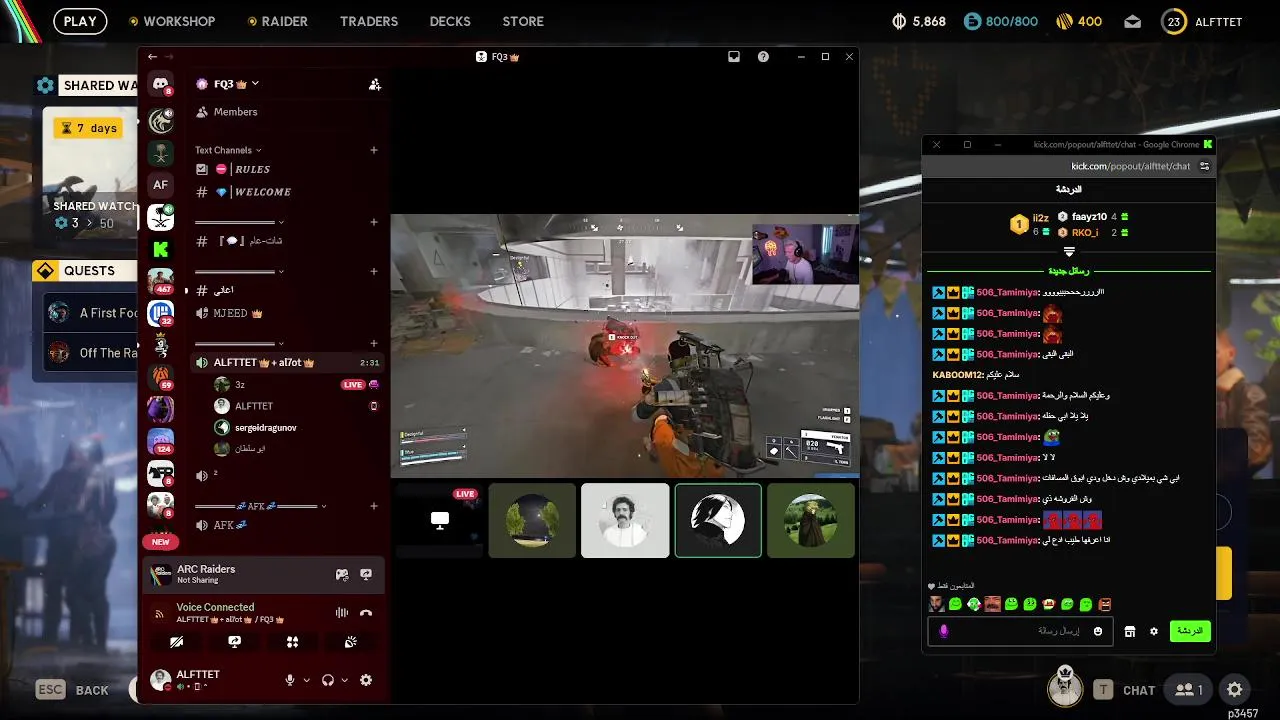Select the ALFTTET + al7ot voice channel
Screen dimensions: 1280x720
point(288,363)
